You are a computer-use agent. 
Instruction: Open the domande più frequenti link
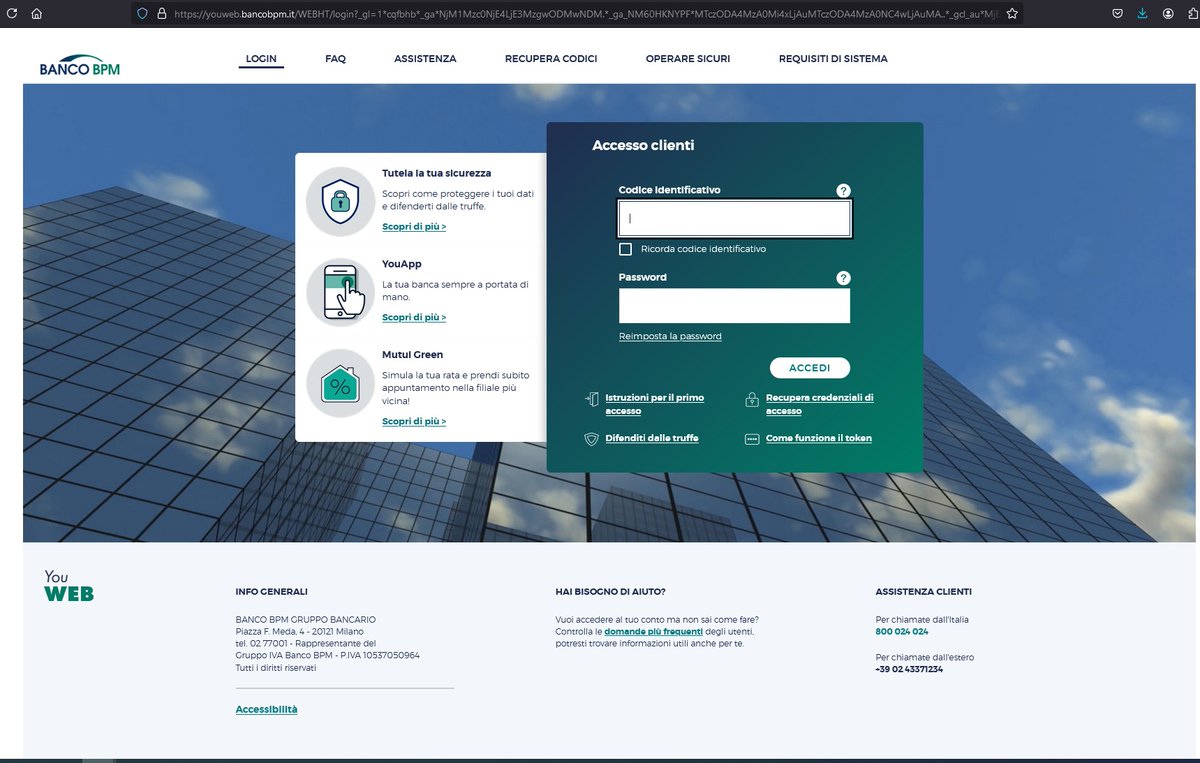(653, 632)
